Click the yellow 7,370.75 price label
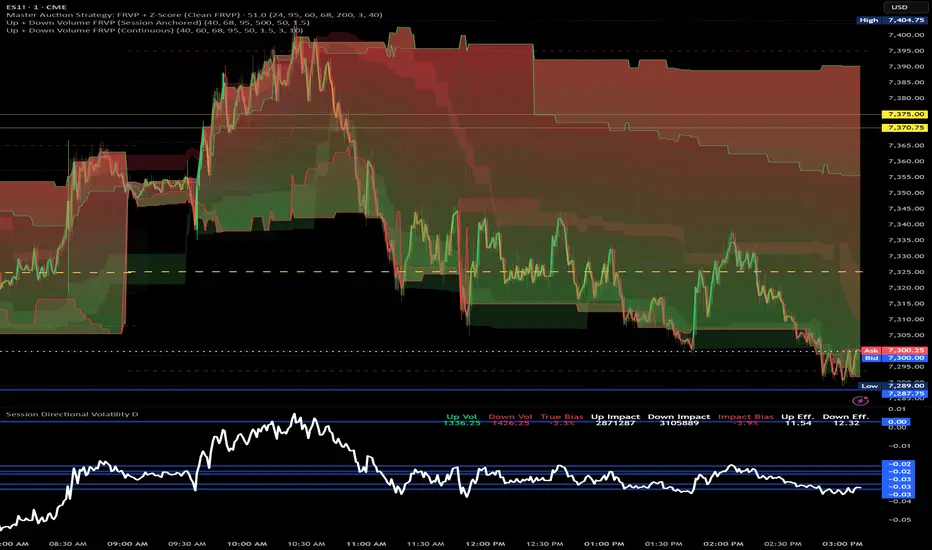This screenshot has width=932, height=550. 904,127
